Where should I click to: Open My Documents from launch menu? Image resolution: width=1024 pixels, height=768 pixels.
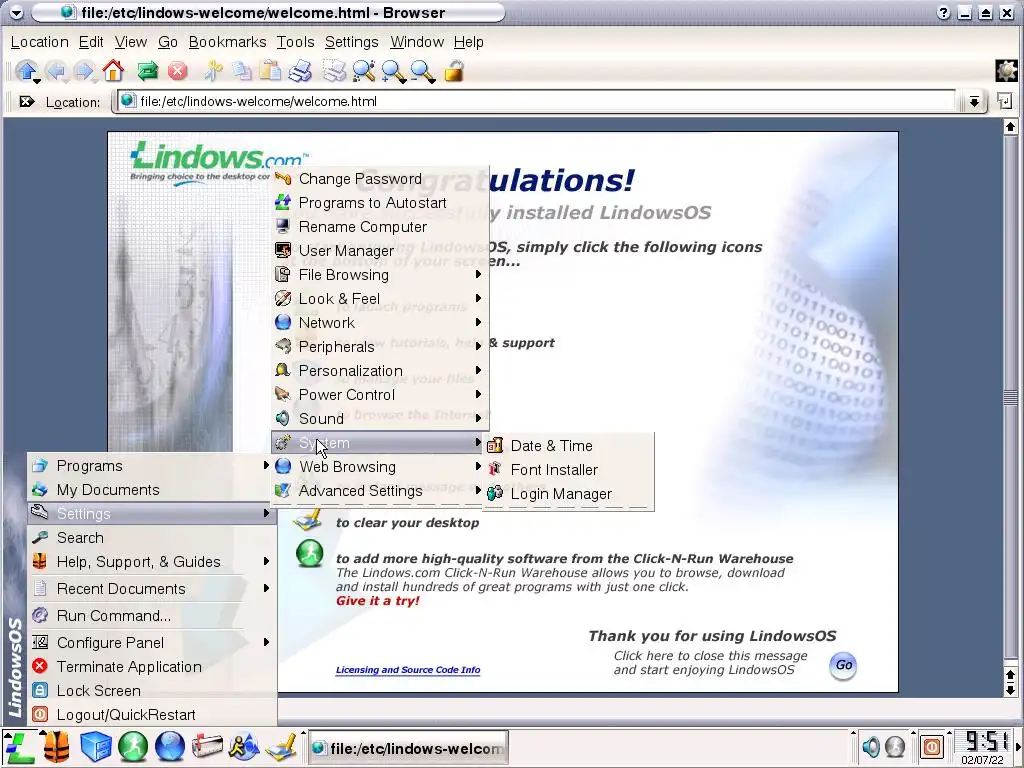click(x=152, y=490)
